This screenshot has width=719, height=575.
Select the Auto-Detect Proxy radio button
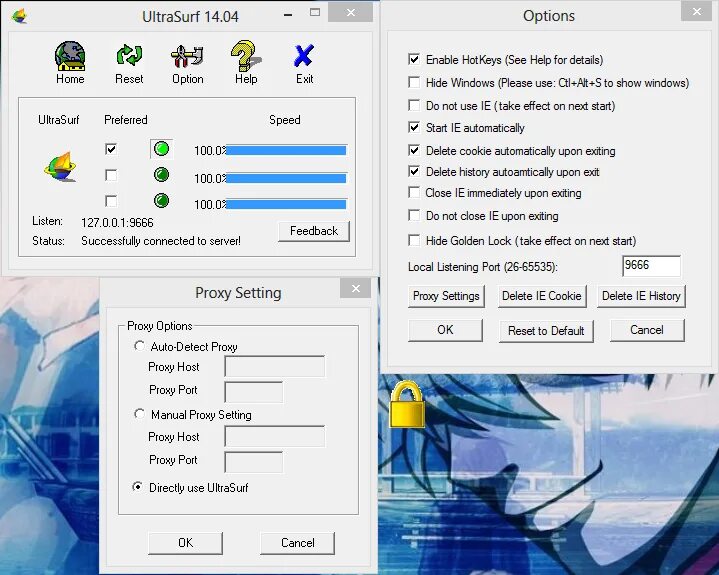coord(139,346)
